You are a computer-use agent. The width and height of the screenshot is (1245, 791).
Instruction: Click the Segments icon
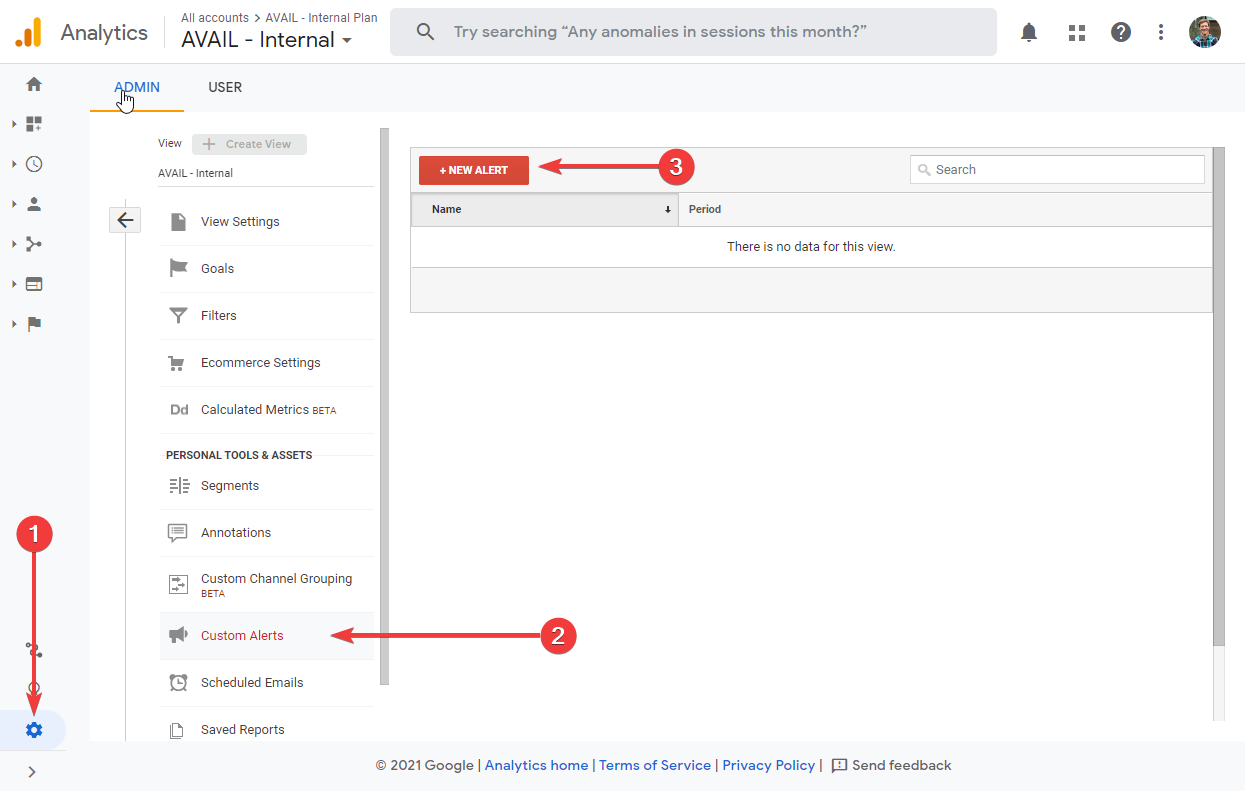[179, 486]
